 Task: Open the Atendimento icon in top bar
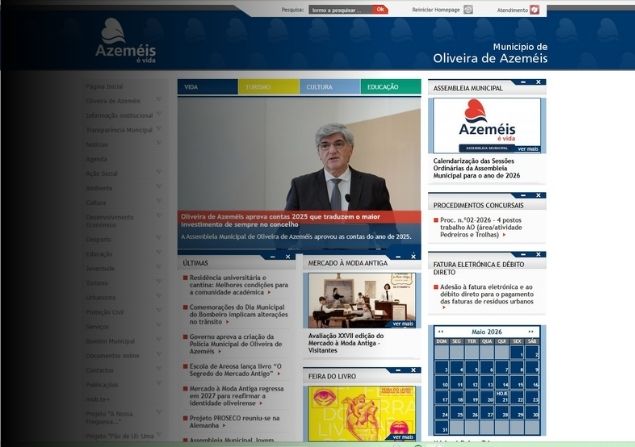click(x=535, y=10)
